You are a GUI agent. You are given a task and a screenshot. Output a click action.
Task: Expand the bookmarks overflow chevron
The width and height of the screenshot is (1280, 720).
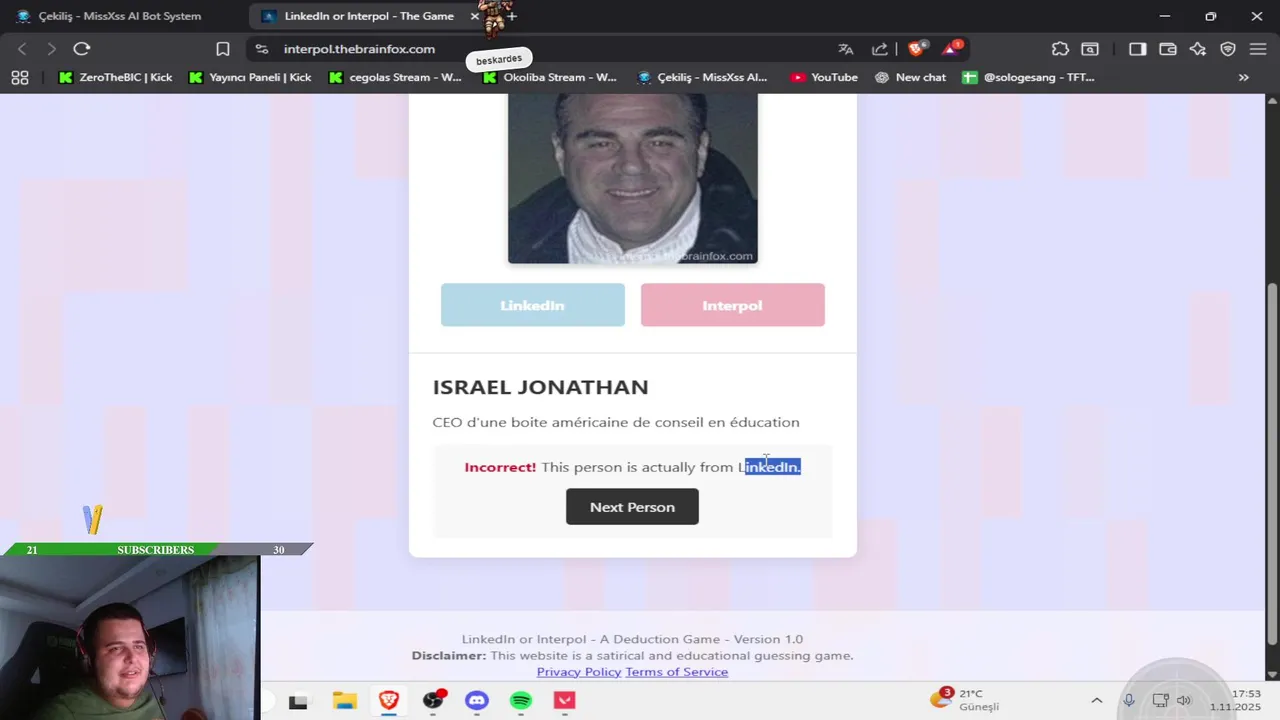click(x=1243, y=77)
